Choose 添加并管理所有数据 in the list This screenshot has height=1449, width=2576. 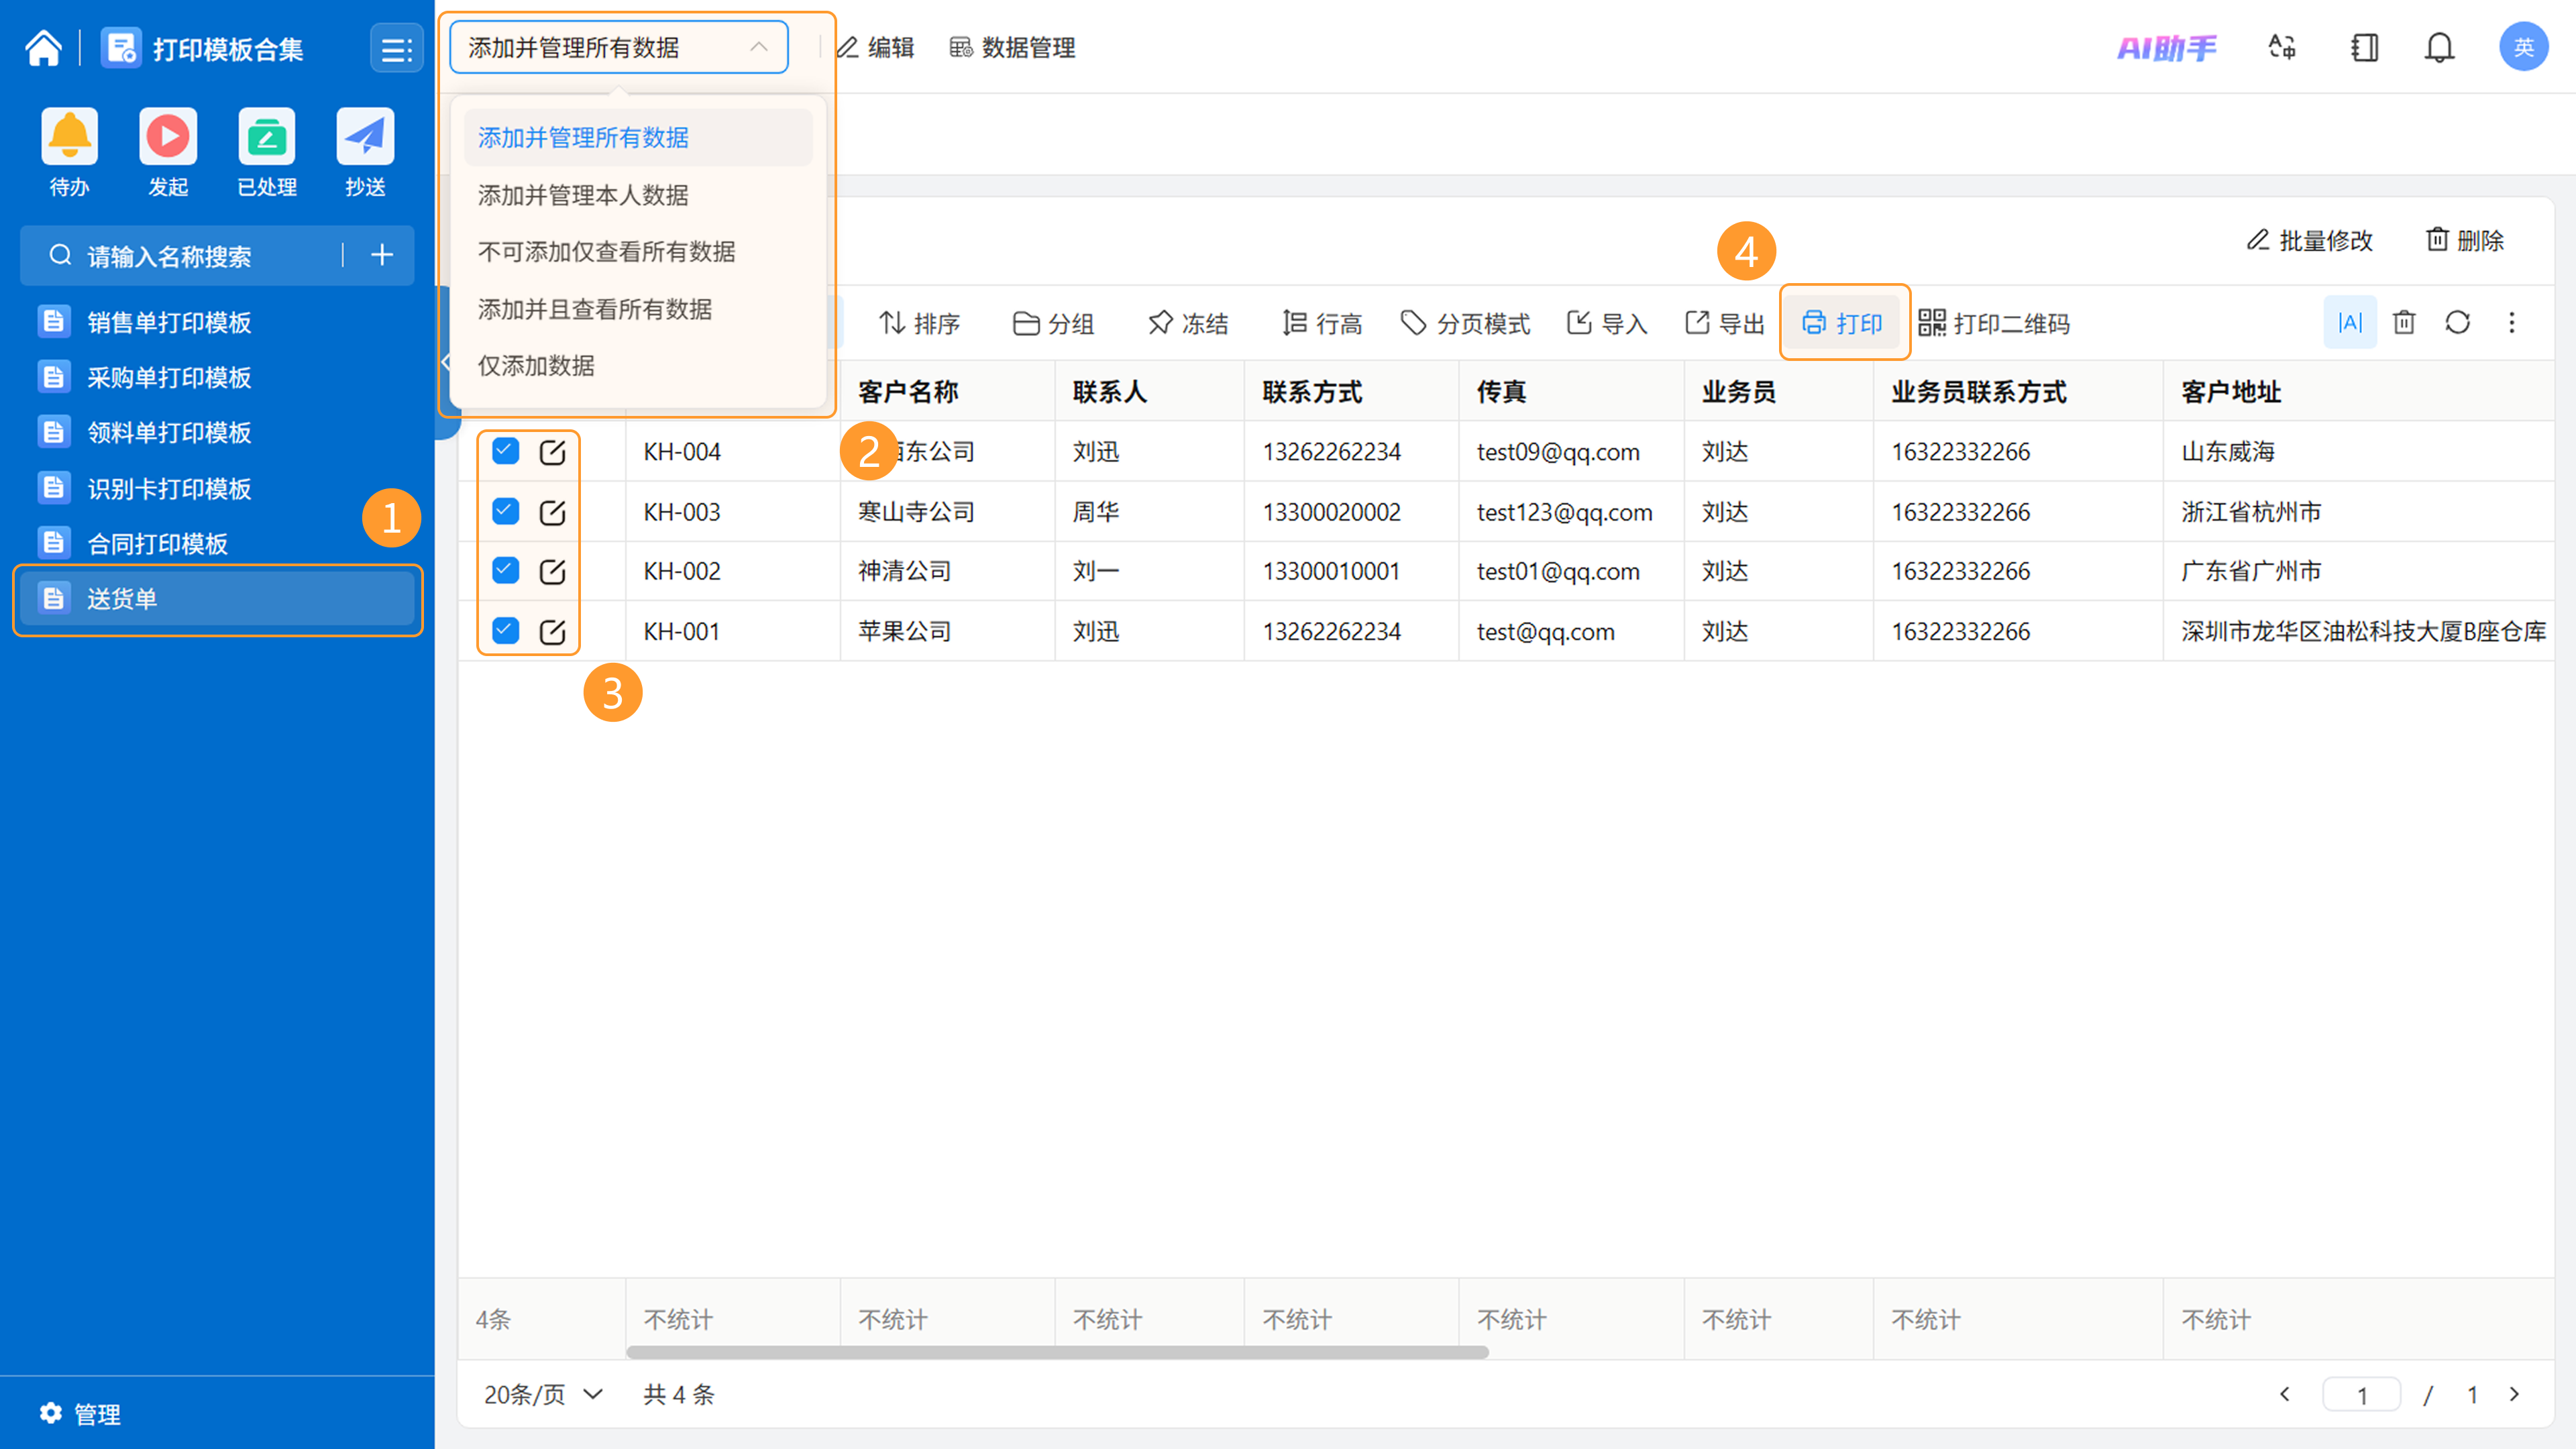[638, 137]
